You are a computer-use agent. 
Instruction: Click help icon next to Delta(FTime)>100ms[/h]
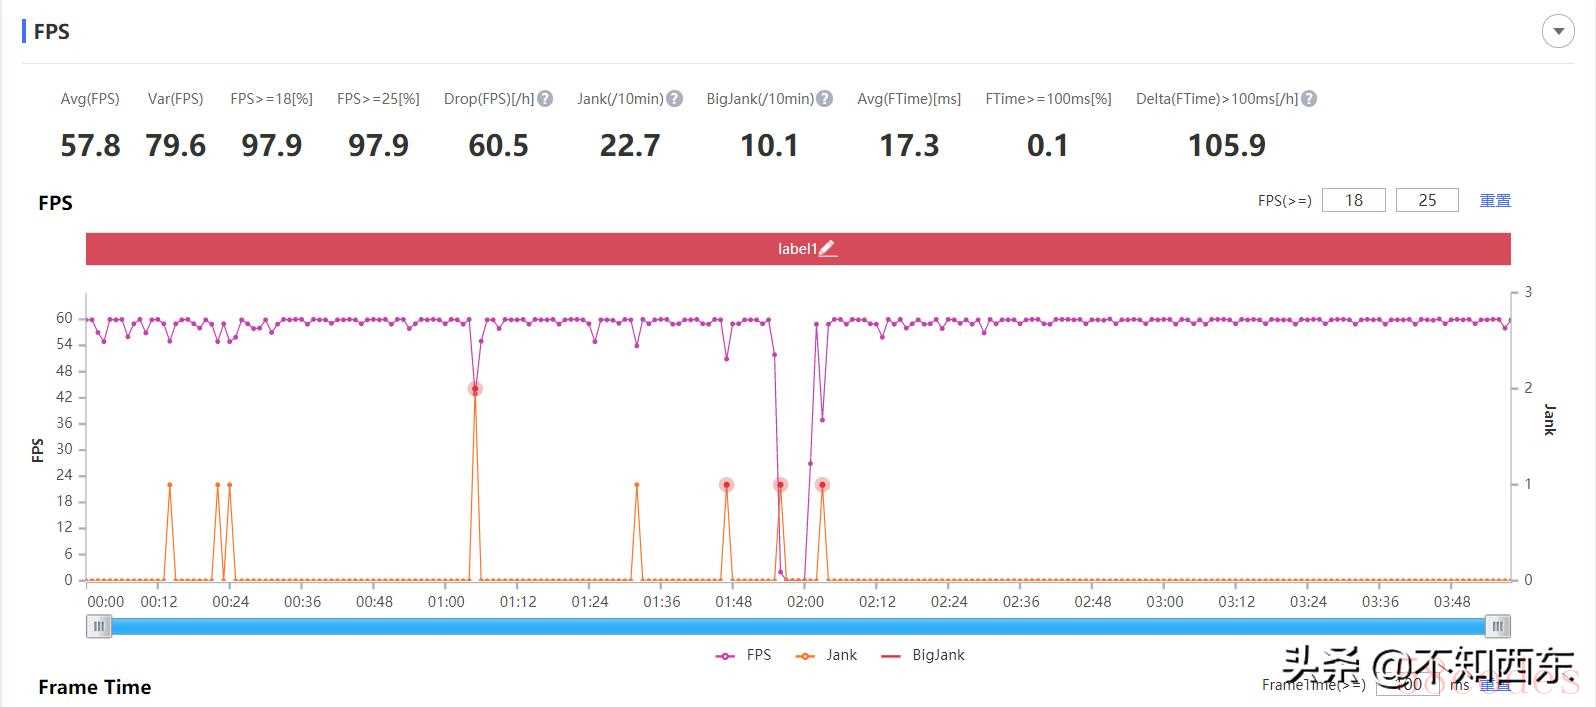click(x=1309, y=99)
